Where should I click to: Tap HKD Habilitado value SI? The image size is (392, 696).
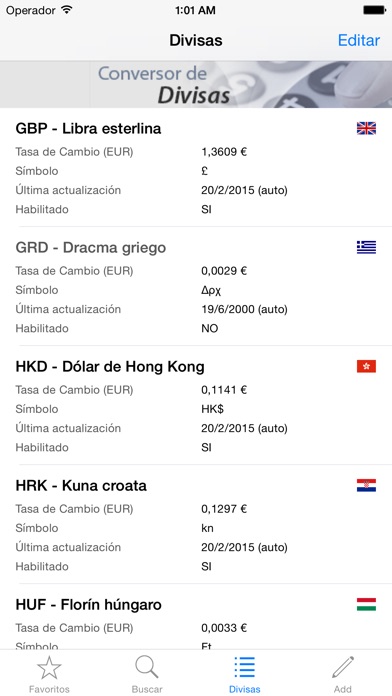point(206,447)
